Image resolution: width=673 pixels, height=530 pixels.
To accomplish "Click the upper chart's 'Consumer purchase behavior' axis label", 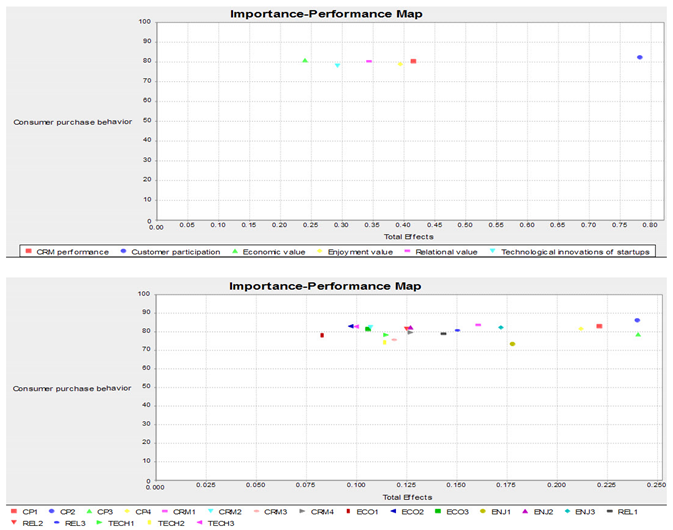I will [73, 122].
